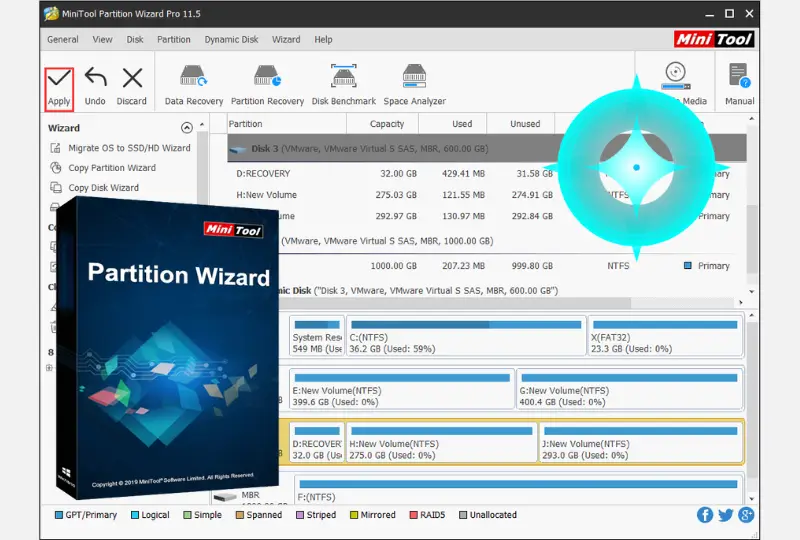
Task: Select the X(FAT32) 23.3 GB block
Action: (666, 335)
